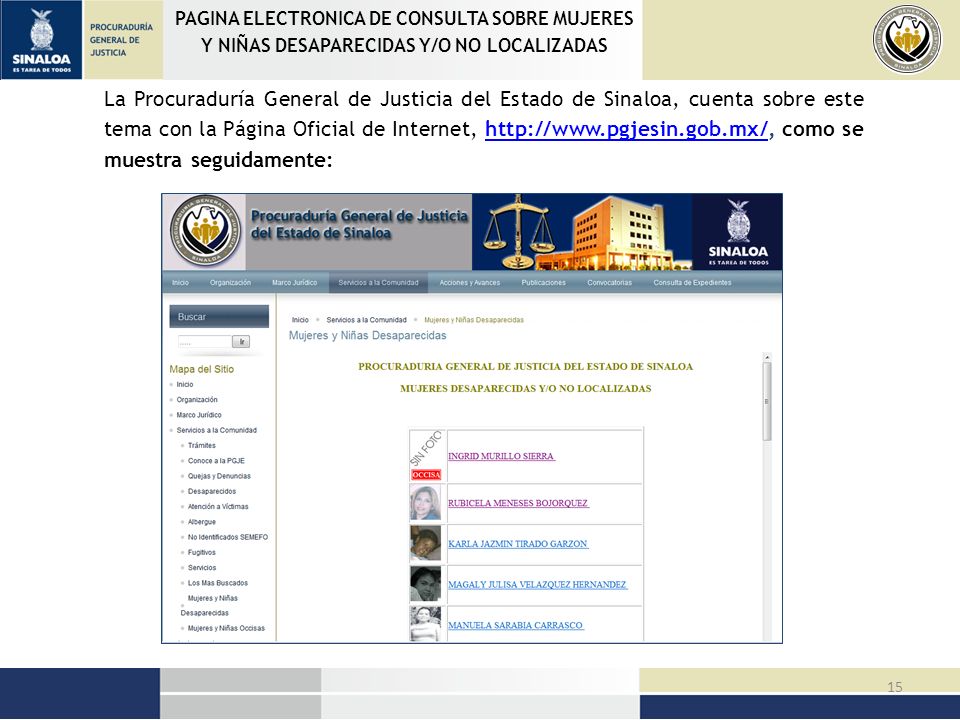Open Quejas y Denuncias sidebar link
Viewport: 960px width, 720px height.
tap(219, 476)
